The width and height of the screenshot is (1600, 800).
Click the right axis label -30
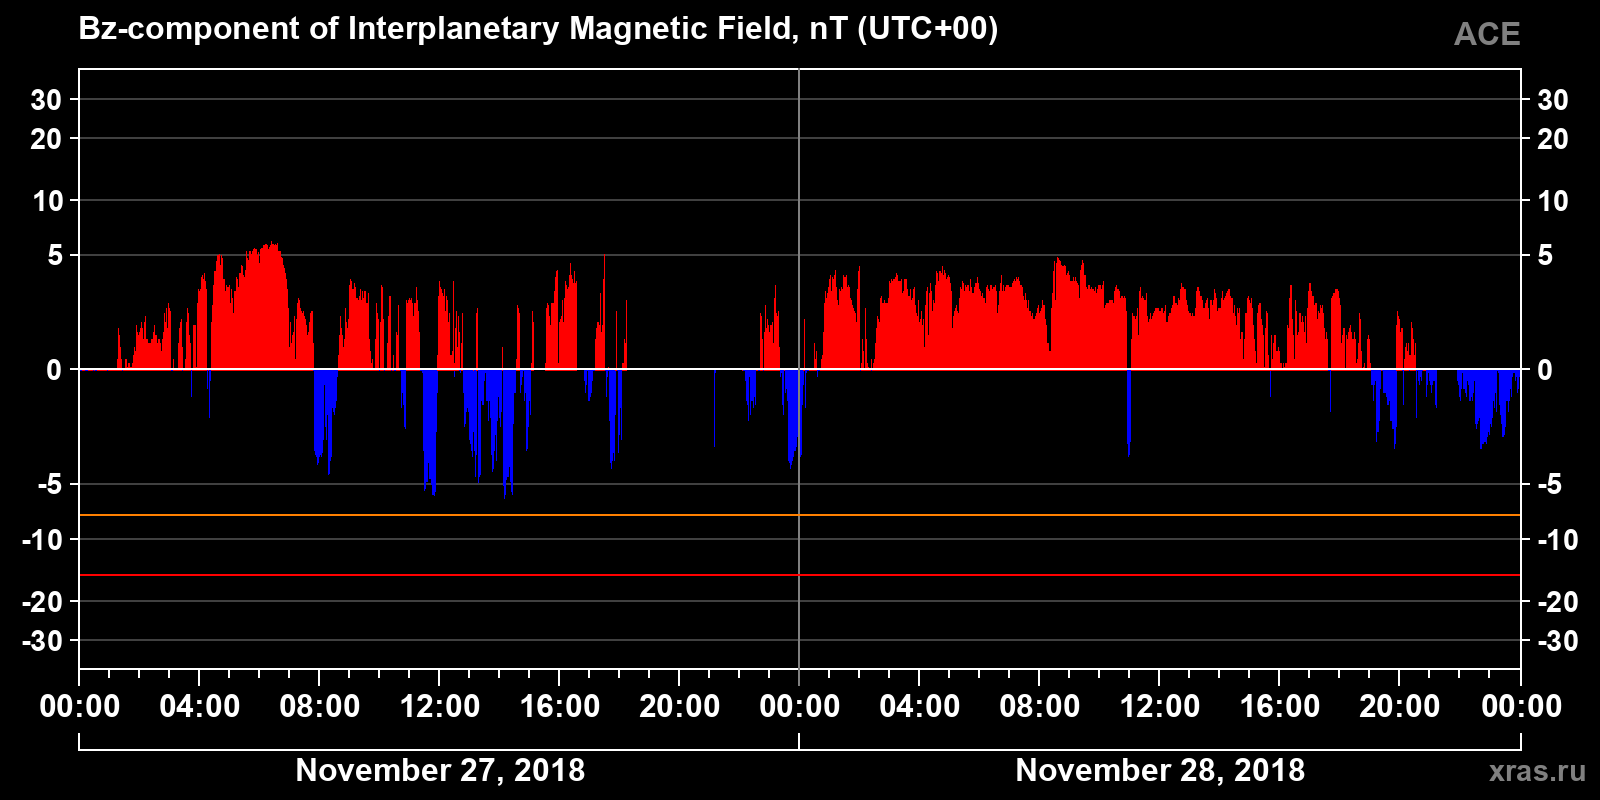pyautogui.click(x=1557, y=641)
